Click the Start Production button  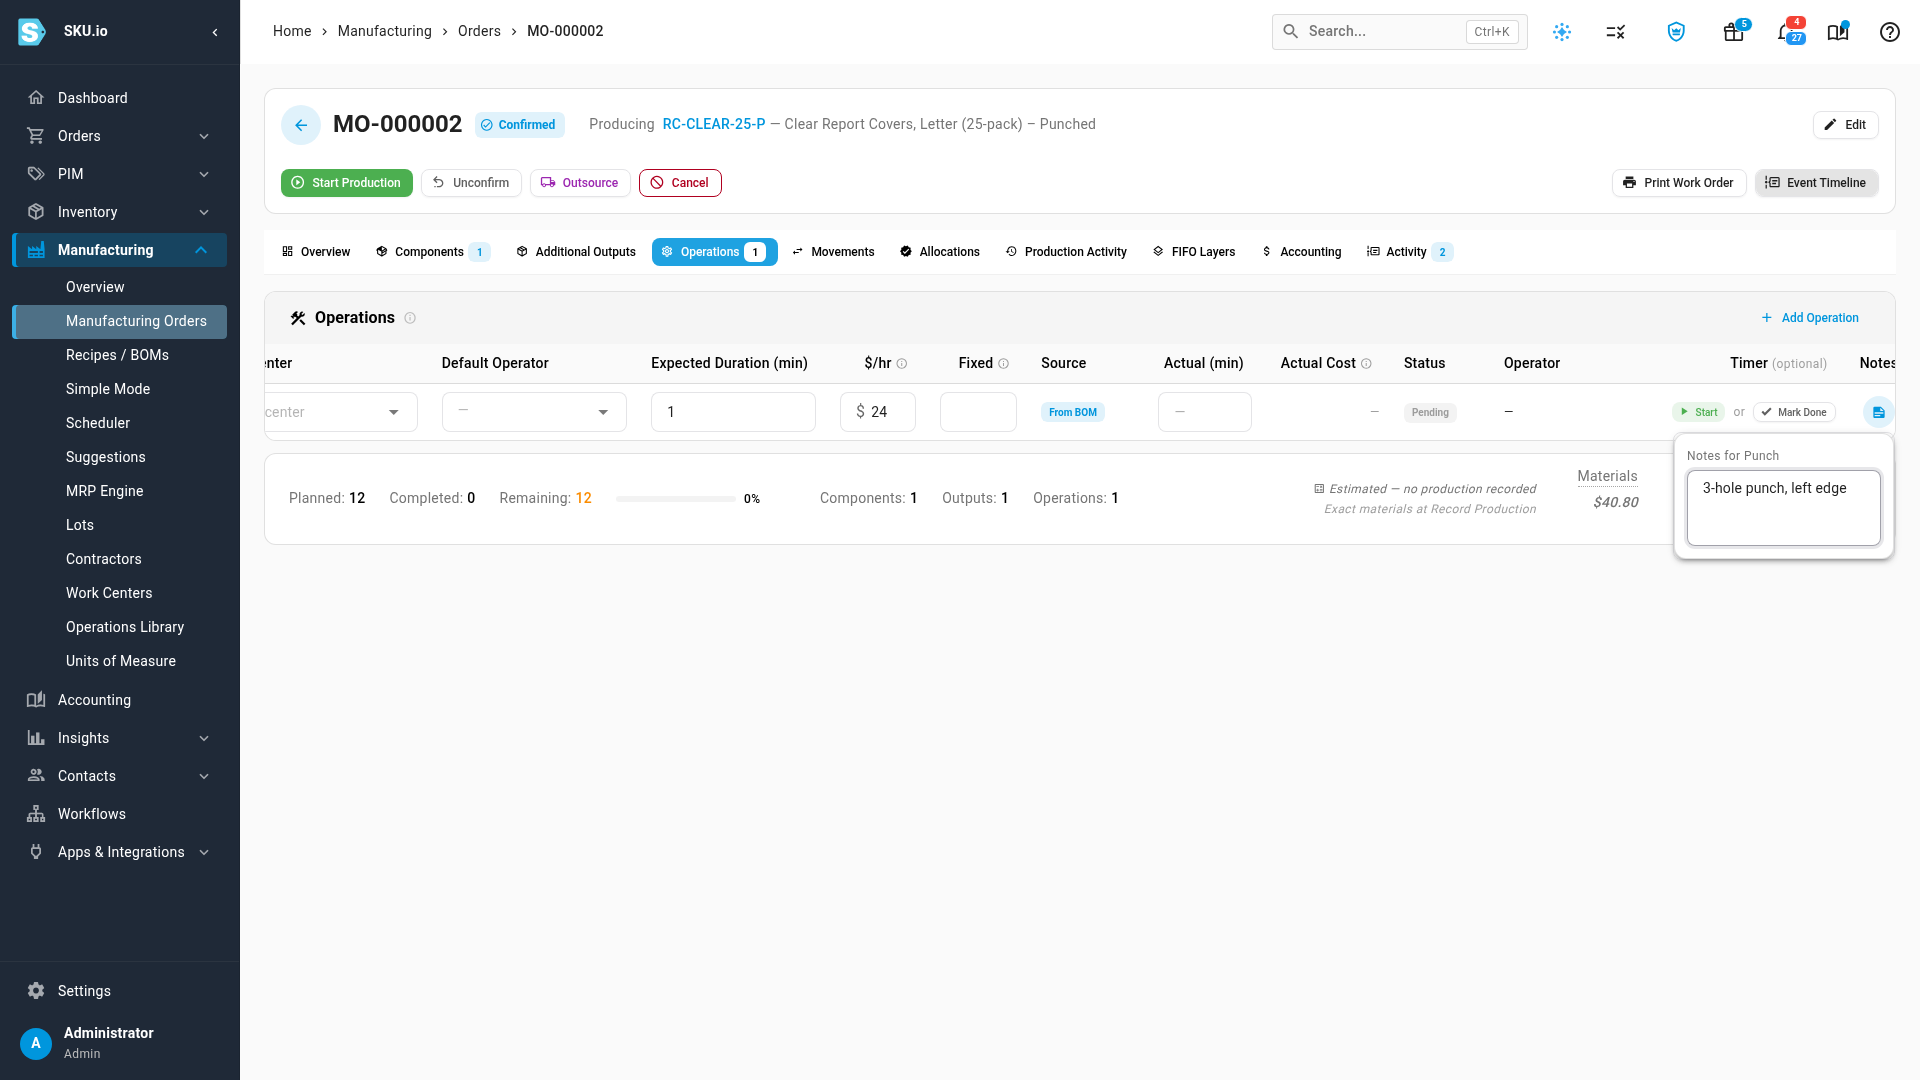[346, 183]
